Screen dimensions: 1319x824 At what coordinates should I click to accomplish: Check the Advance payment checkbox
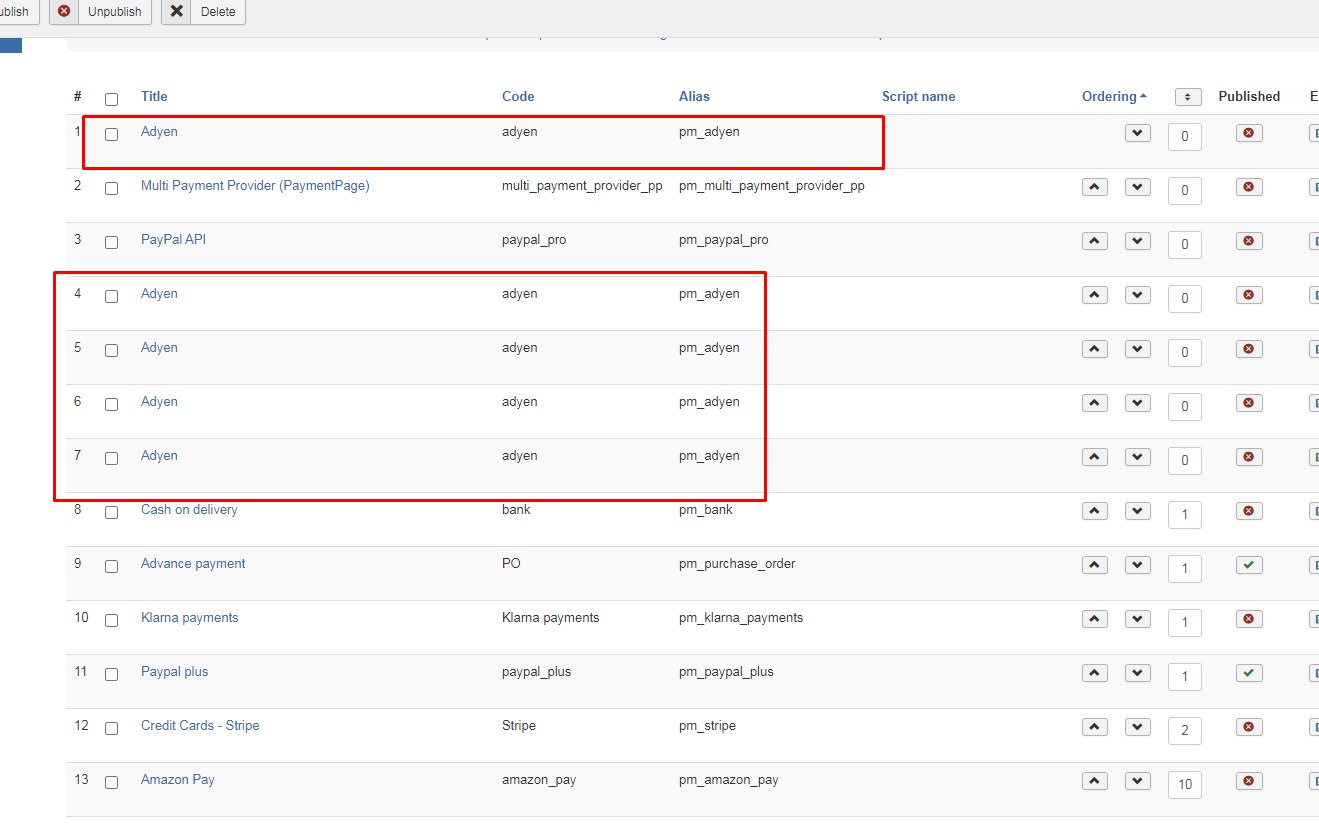(111, 566)
